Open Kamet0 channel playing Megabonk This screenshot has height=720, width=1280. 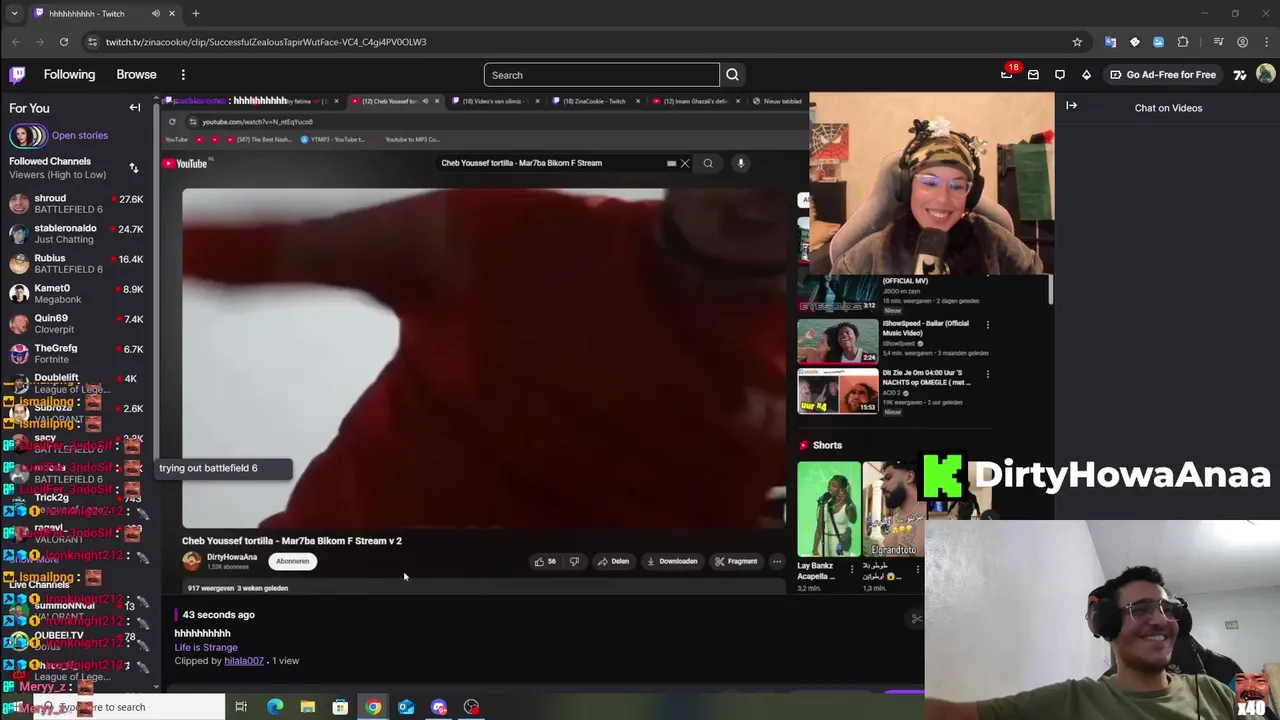pos(77,294)
